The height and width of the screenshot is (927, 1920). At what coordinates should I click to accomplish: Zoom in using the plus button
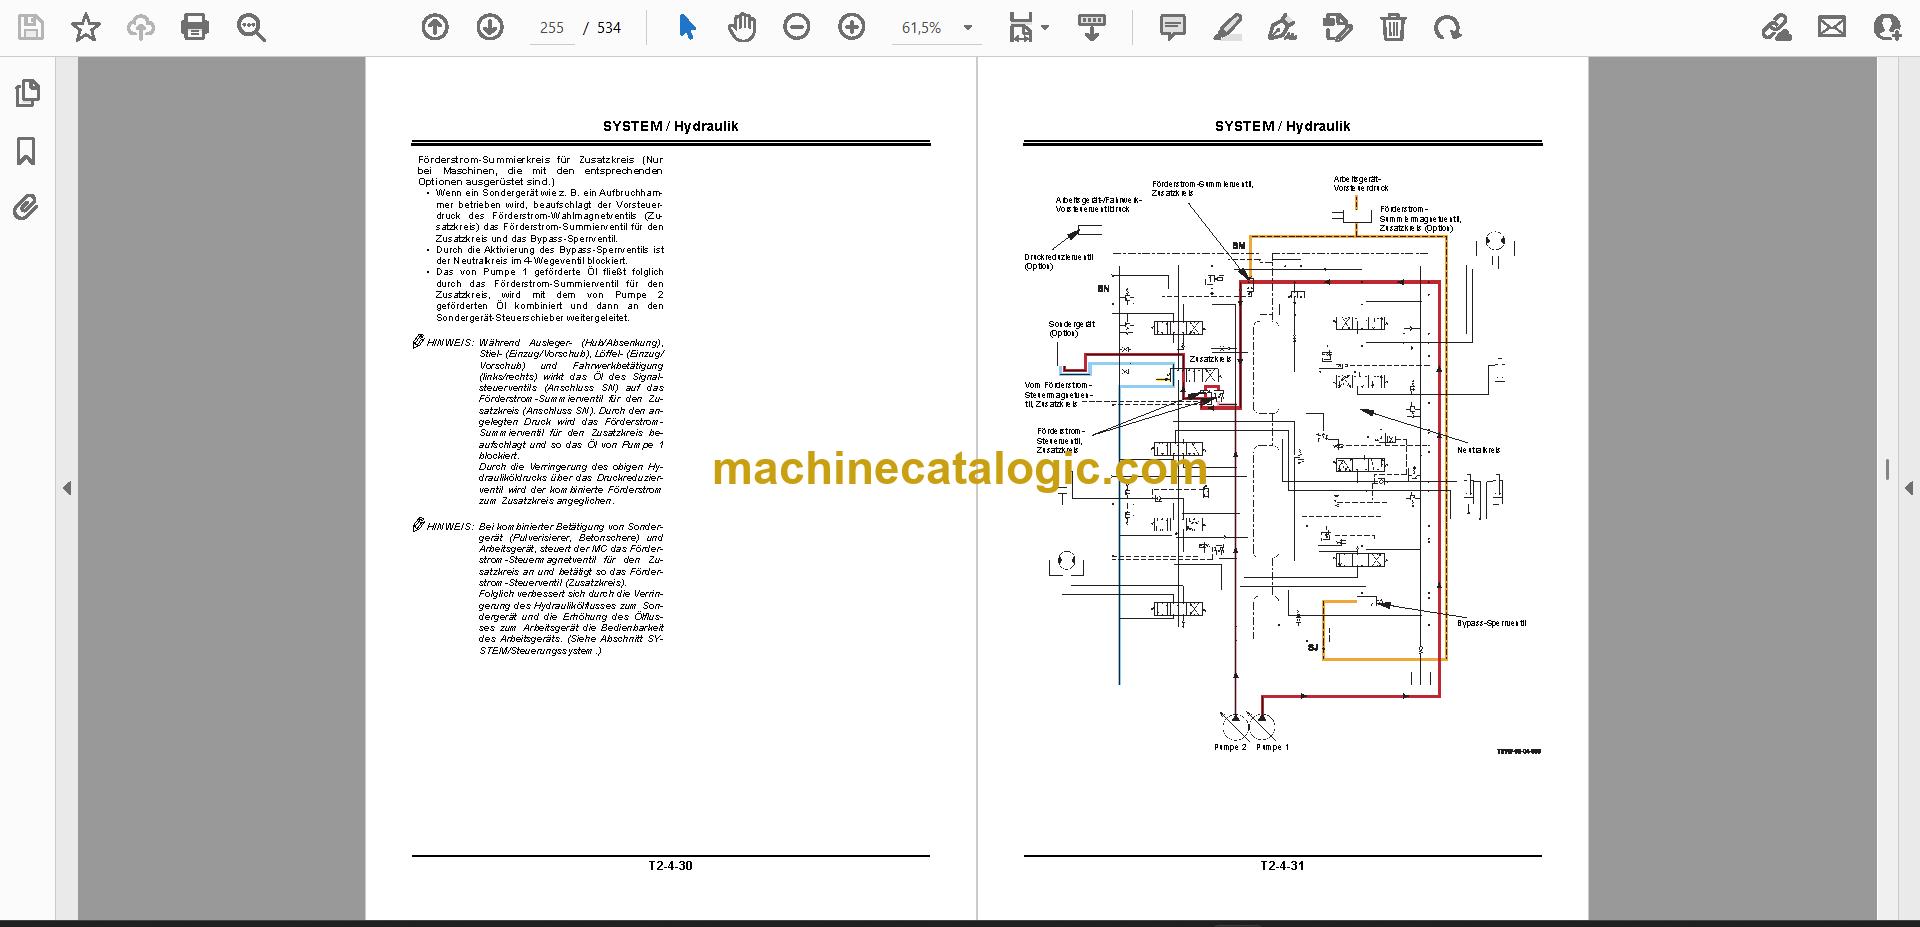point(852,27)
